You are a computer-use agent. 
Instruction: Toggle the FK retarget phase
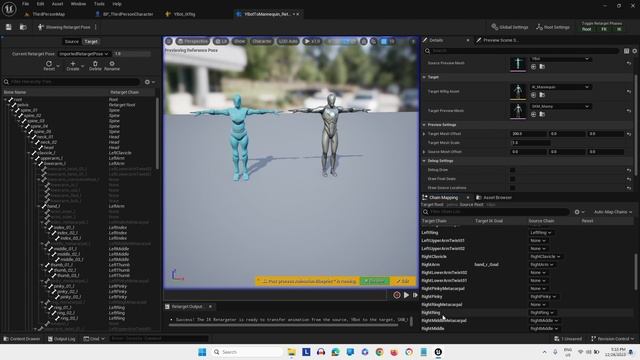point(604,29)
